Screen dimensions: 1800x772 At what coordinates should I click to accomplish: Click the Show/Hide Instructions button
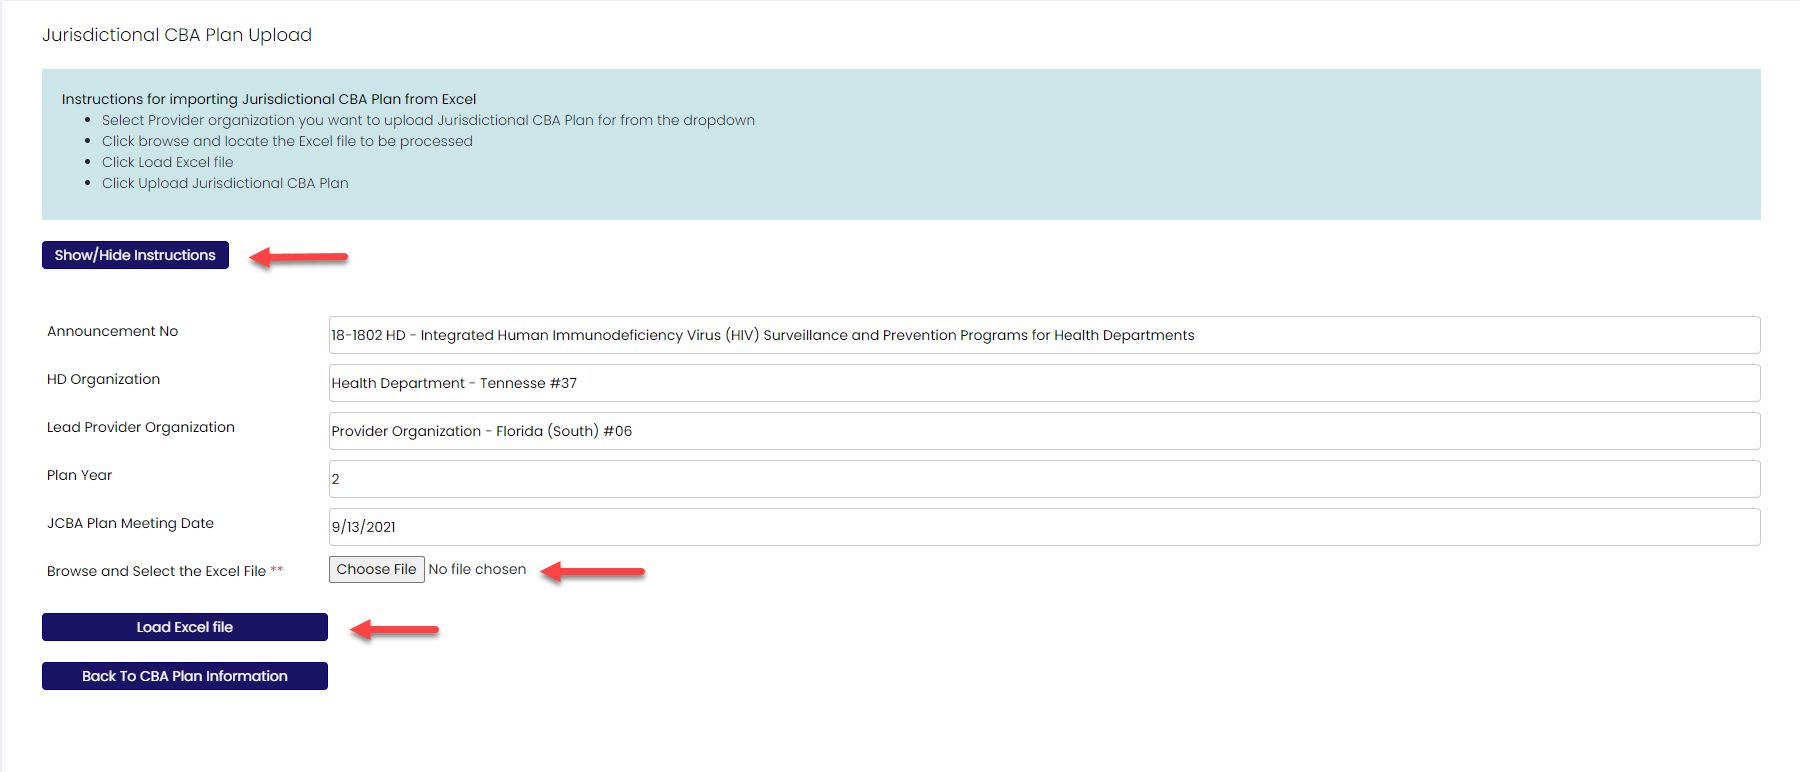point(135,255)
